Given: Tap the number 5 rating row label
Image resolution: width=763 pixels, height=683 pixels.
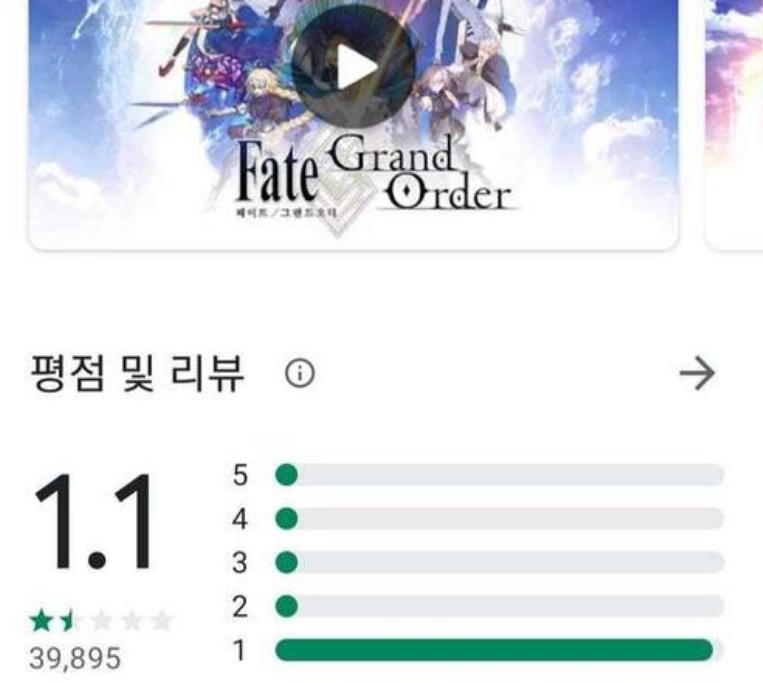Looking at the screenshot, I should coord(240,475).
